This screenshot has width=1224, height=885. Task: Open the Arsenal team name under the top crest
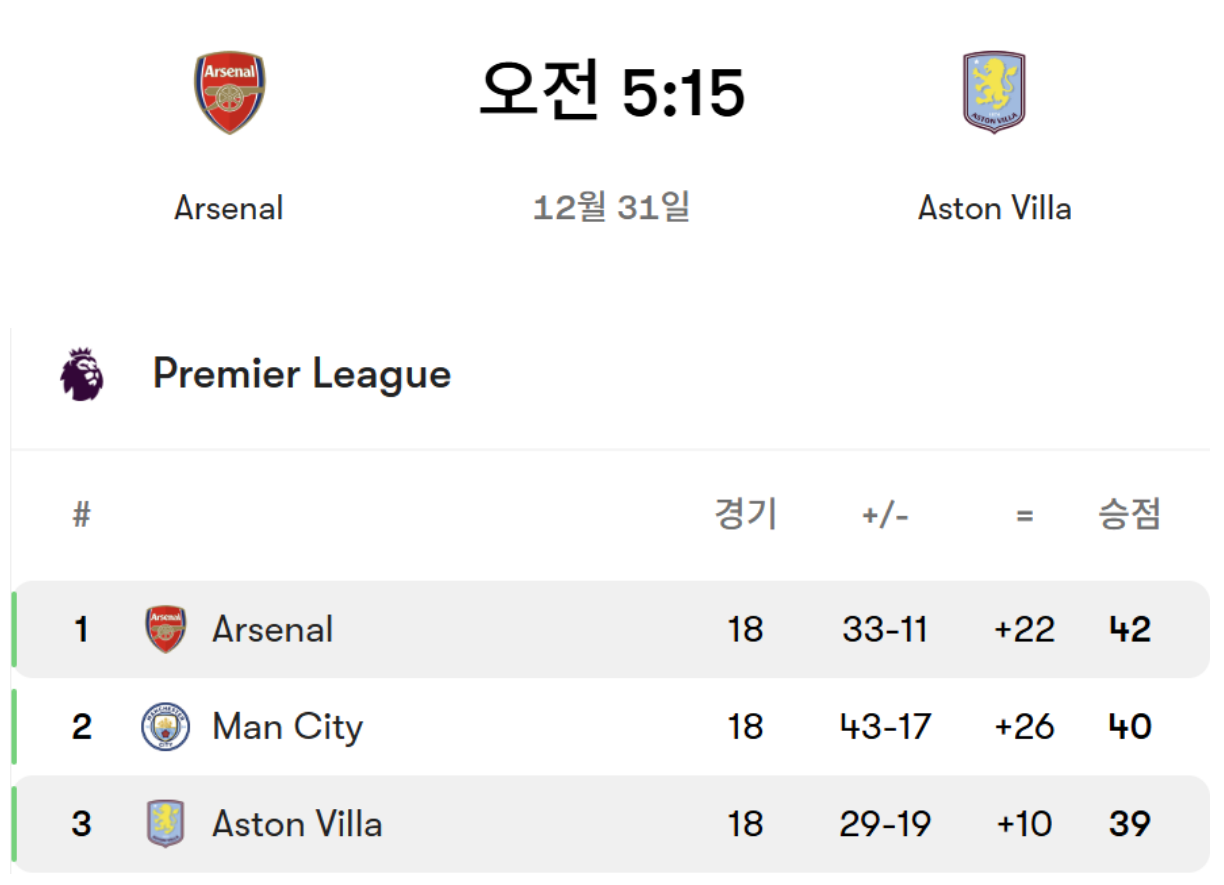tap(229, 208)
